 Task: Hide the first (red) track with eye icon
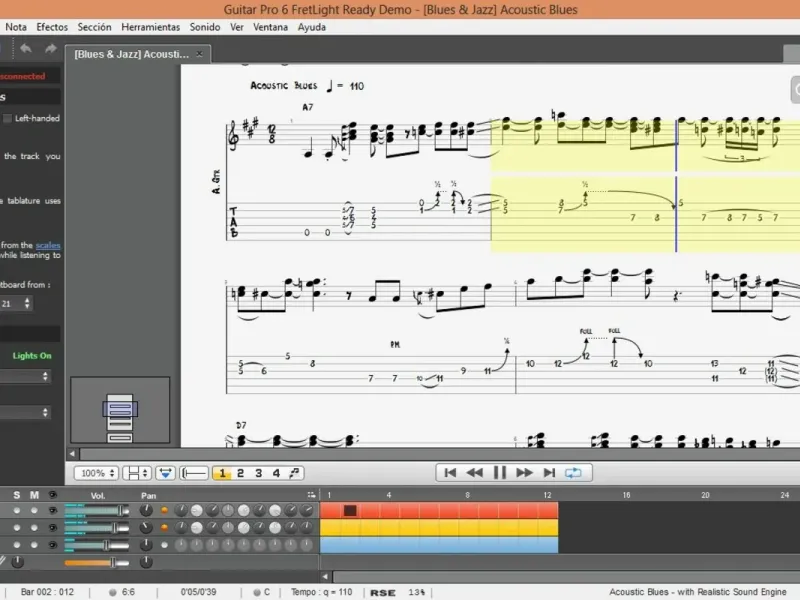(x=53, y=510)
